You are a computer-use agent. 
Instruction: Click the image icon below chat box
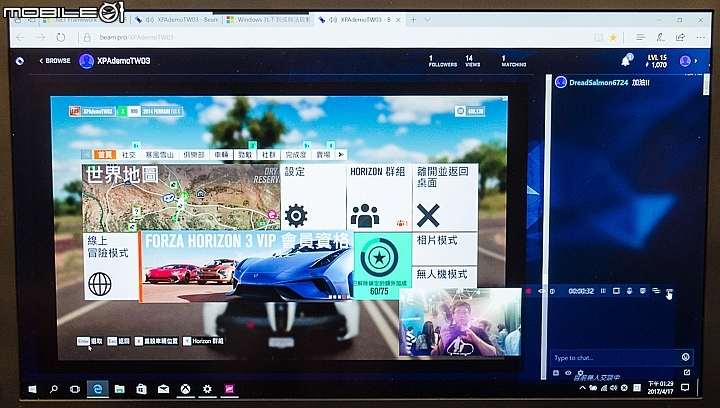point(556,373)
